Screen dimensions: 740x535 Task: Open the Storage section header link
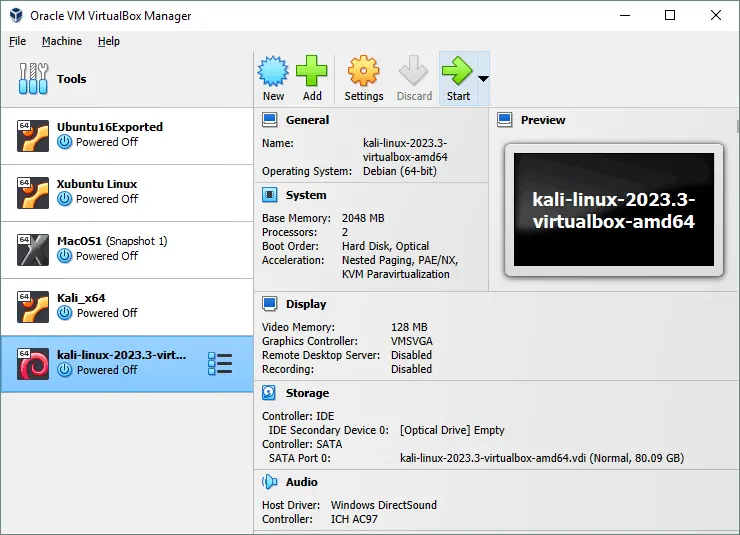[x=307, y=393]
